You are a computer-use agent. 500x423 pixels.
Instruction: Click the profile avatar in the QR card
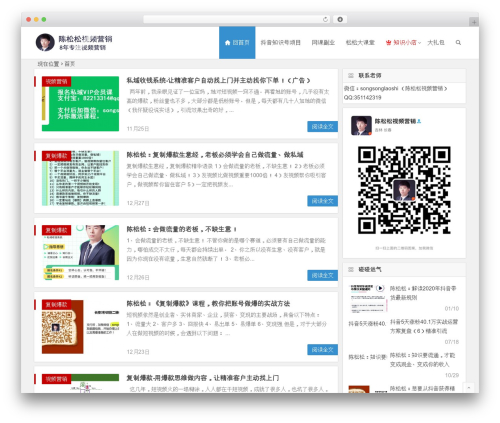(x=361, y=125)
